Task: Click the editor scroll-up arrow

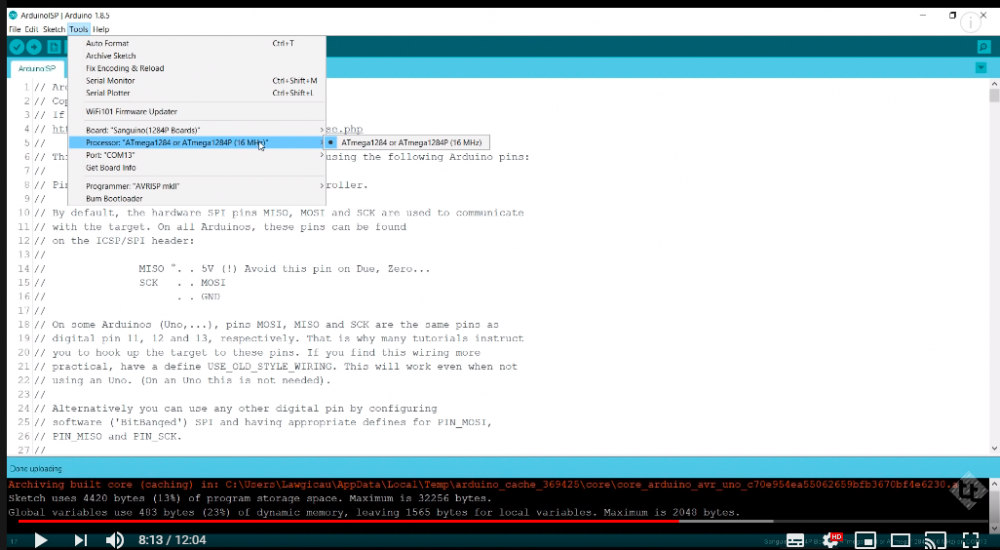Action: tap(994, 83)
